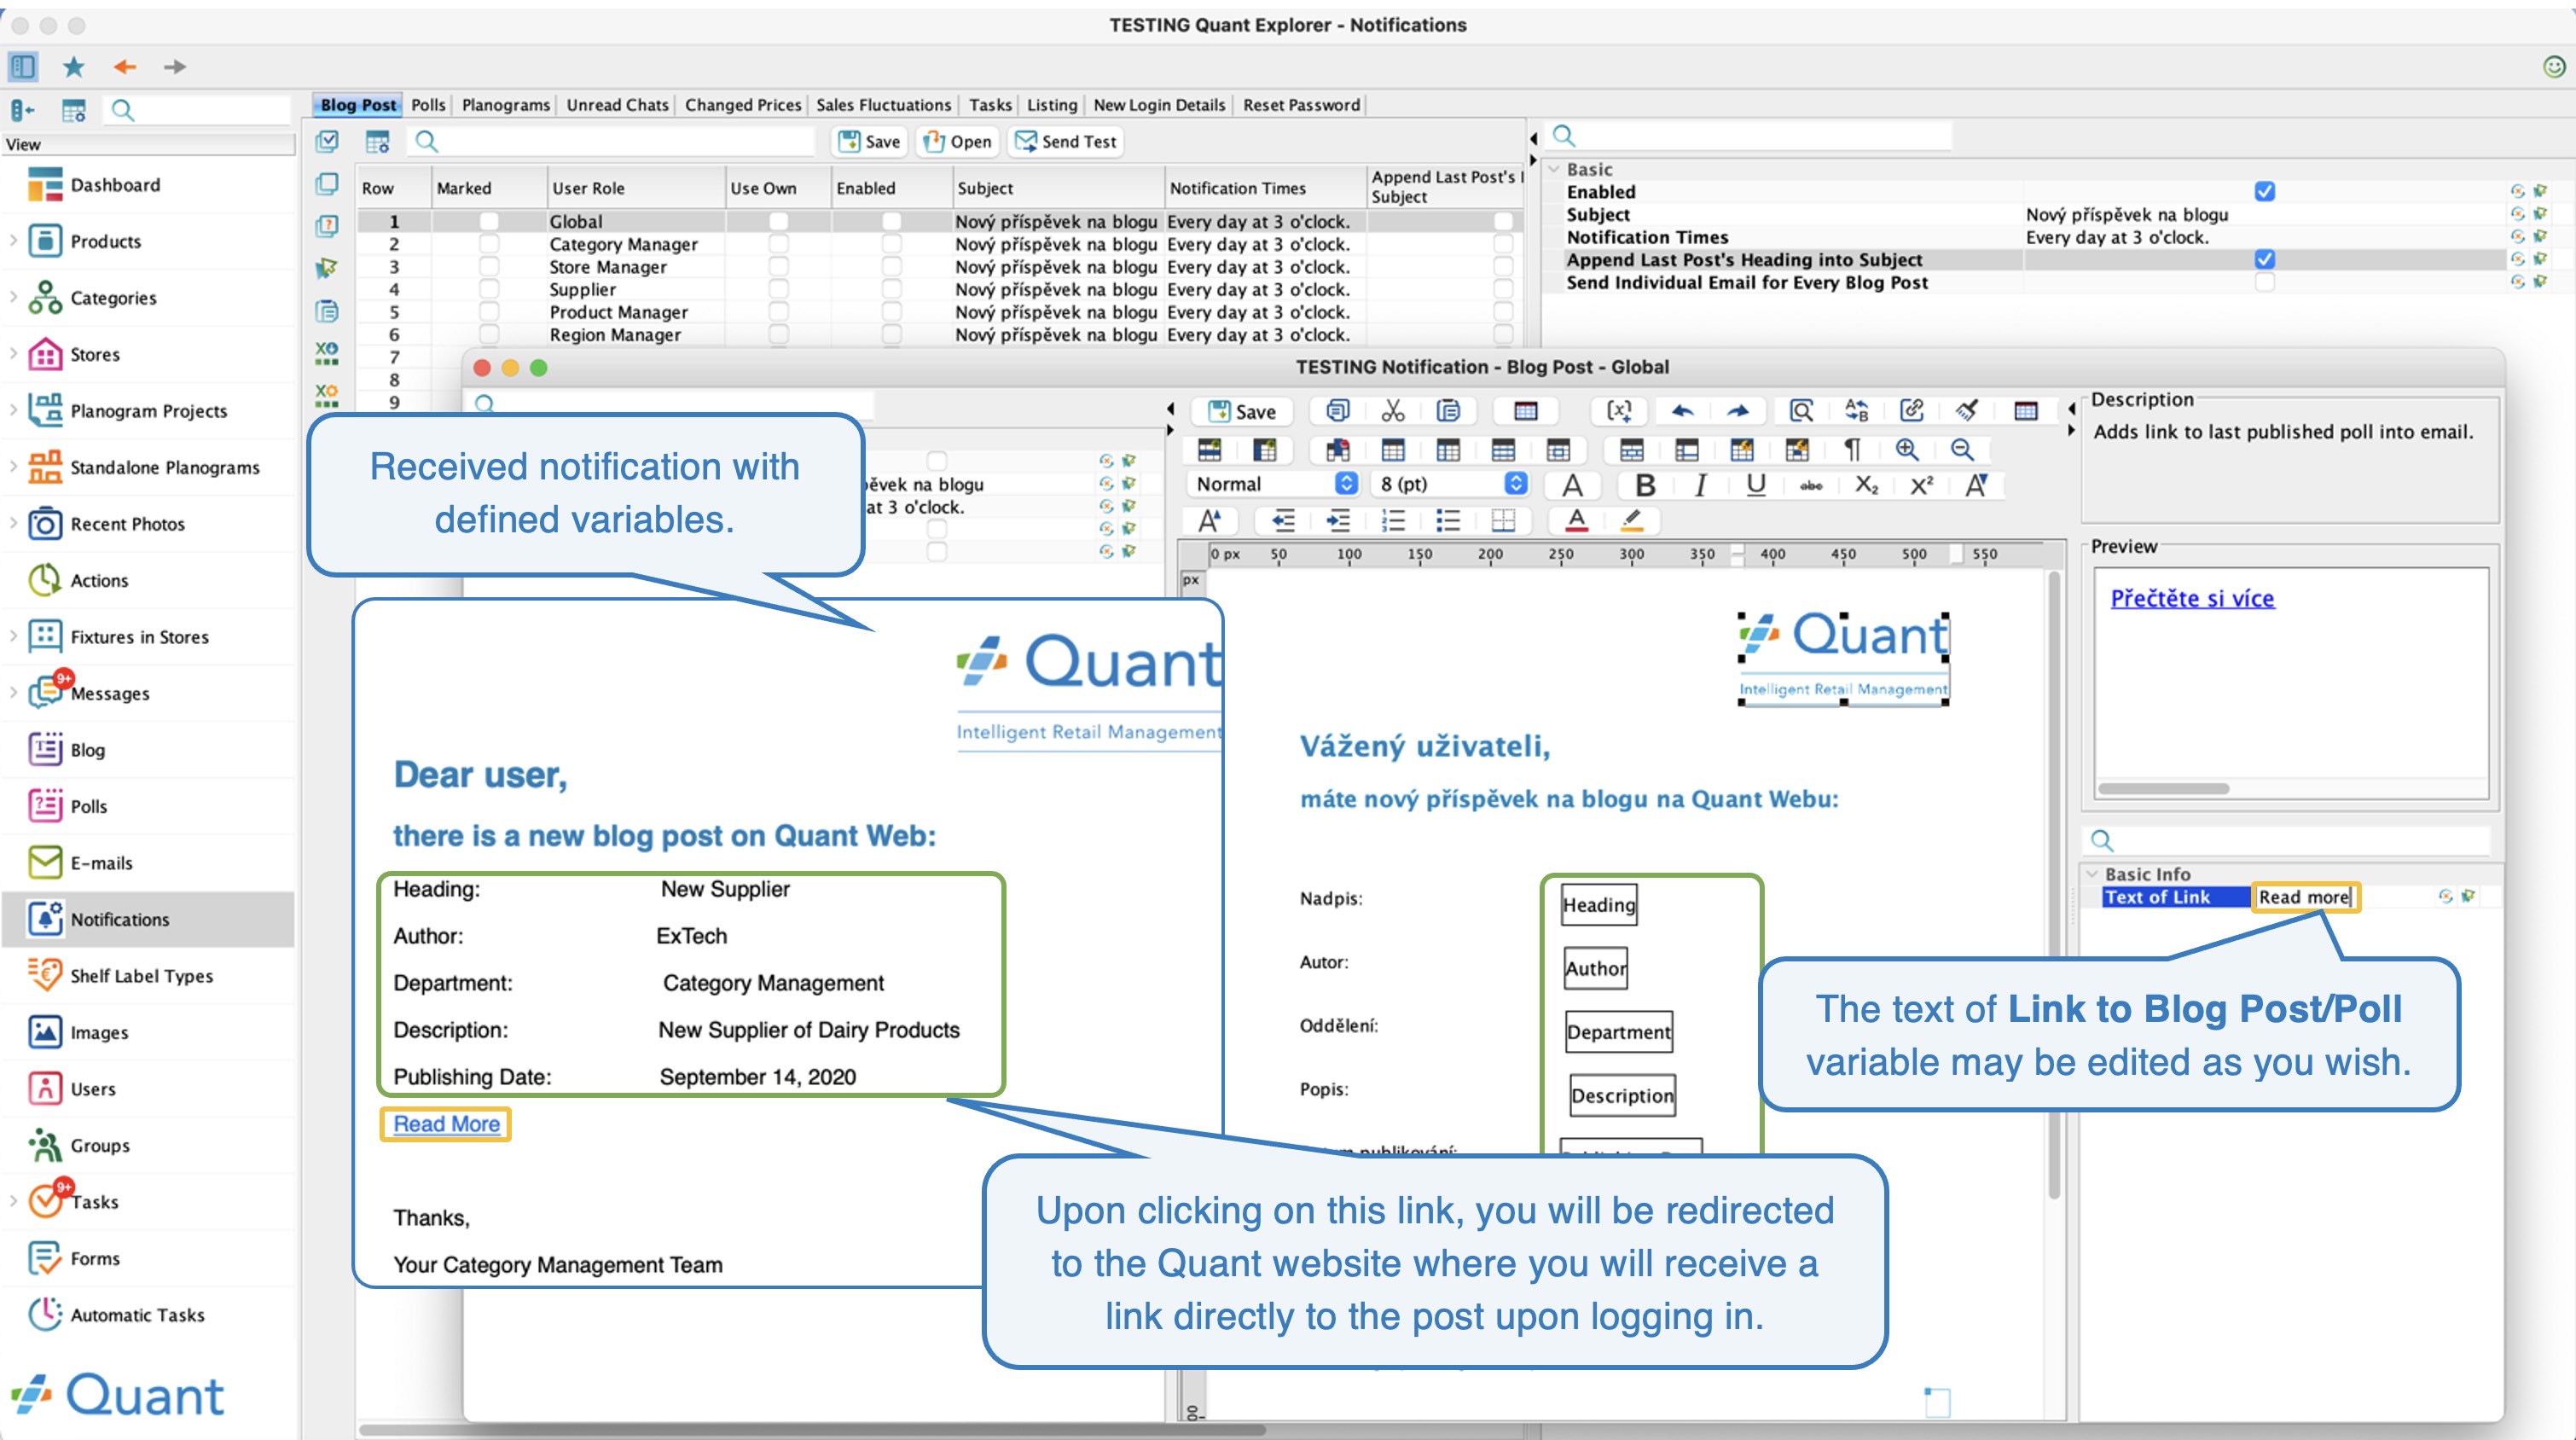This screenshot has height=1440, width=2576.
Task: Toggle the sidebar panel icon at top left
Action: (x=22, y=67)
